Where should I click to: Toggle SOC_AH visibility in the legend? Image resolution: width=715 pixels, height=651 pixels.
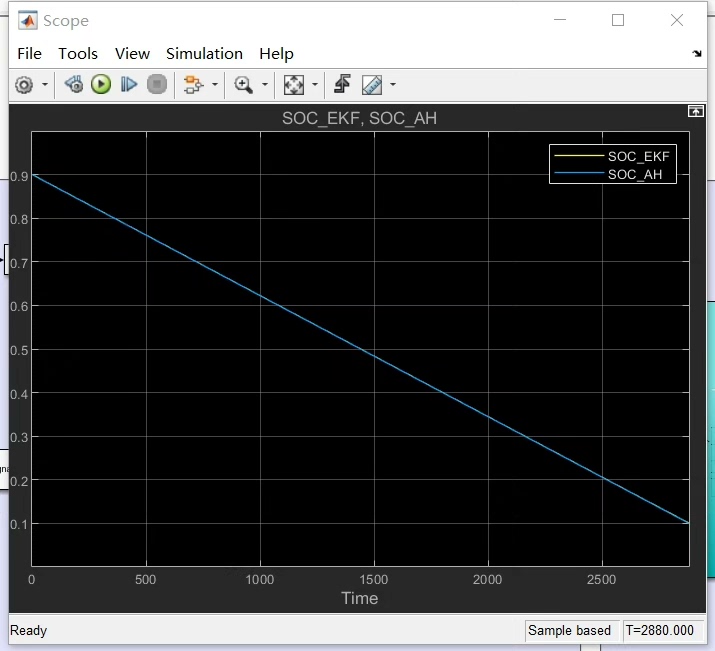pos(635,174)
